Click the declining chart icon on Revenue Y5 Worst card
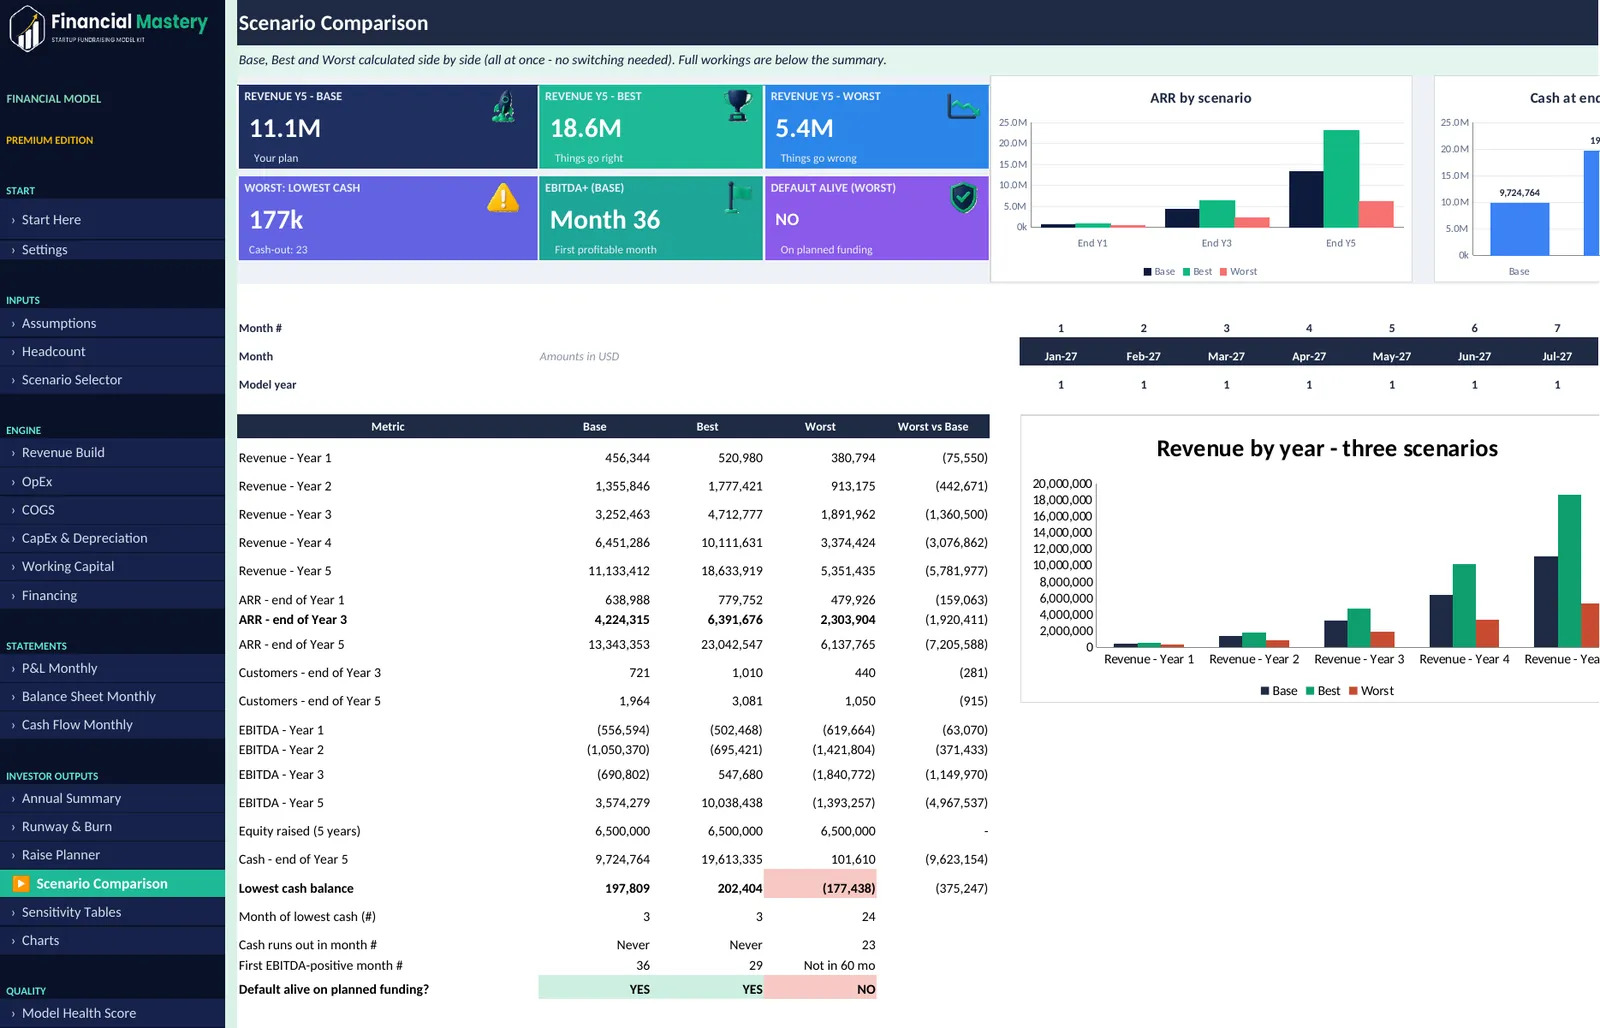The image size is (1600, 1028). click(963, 105)
